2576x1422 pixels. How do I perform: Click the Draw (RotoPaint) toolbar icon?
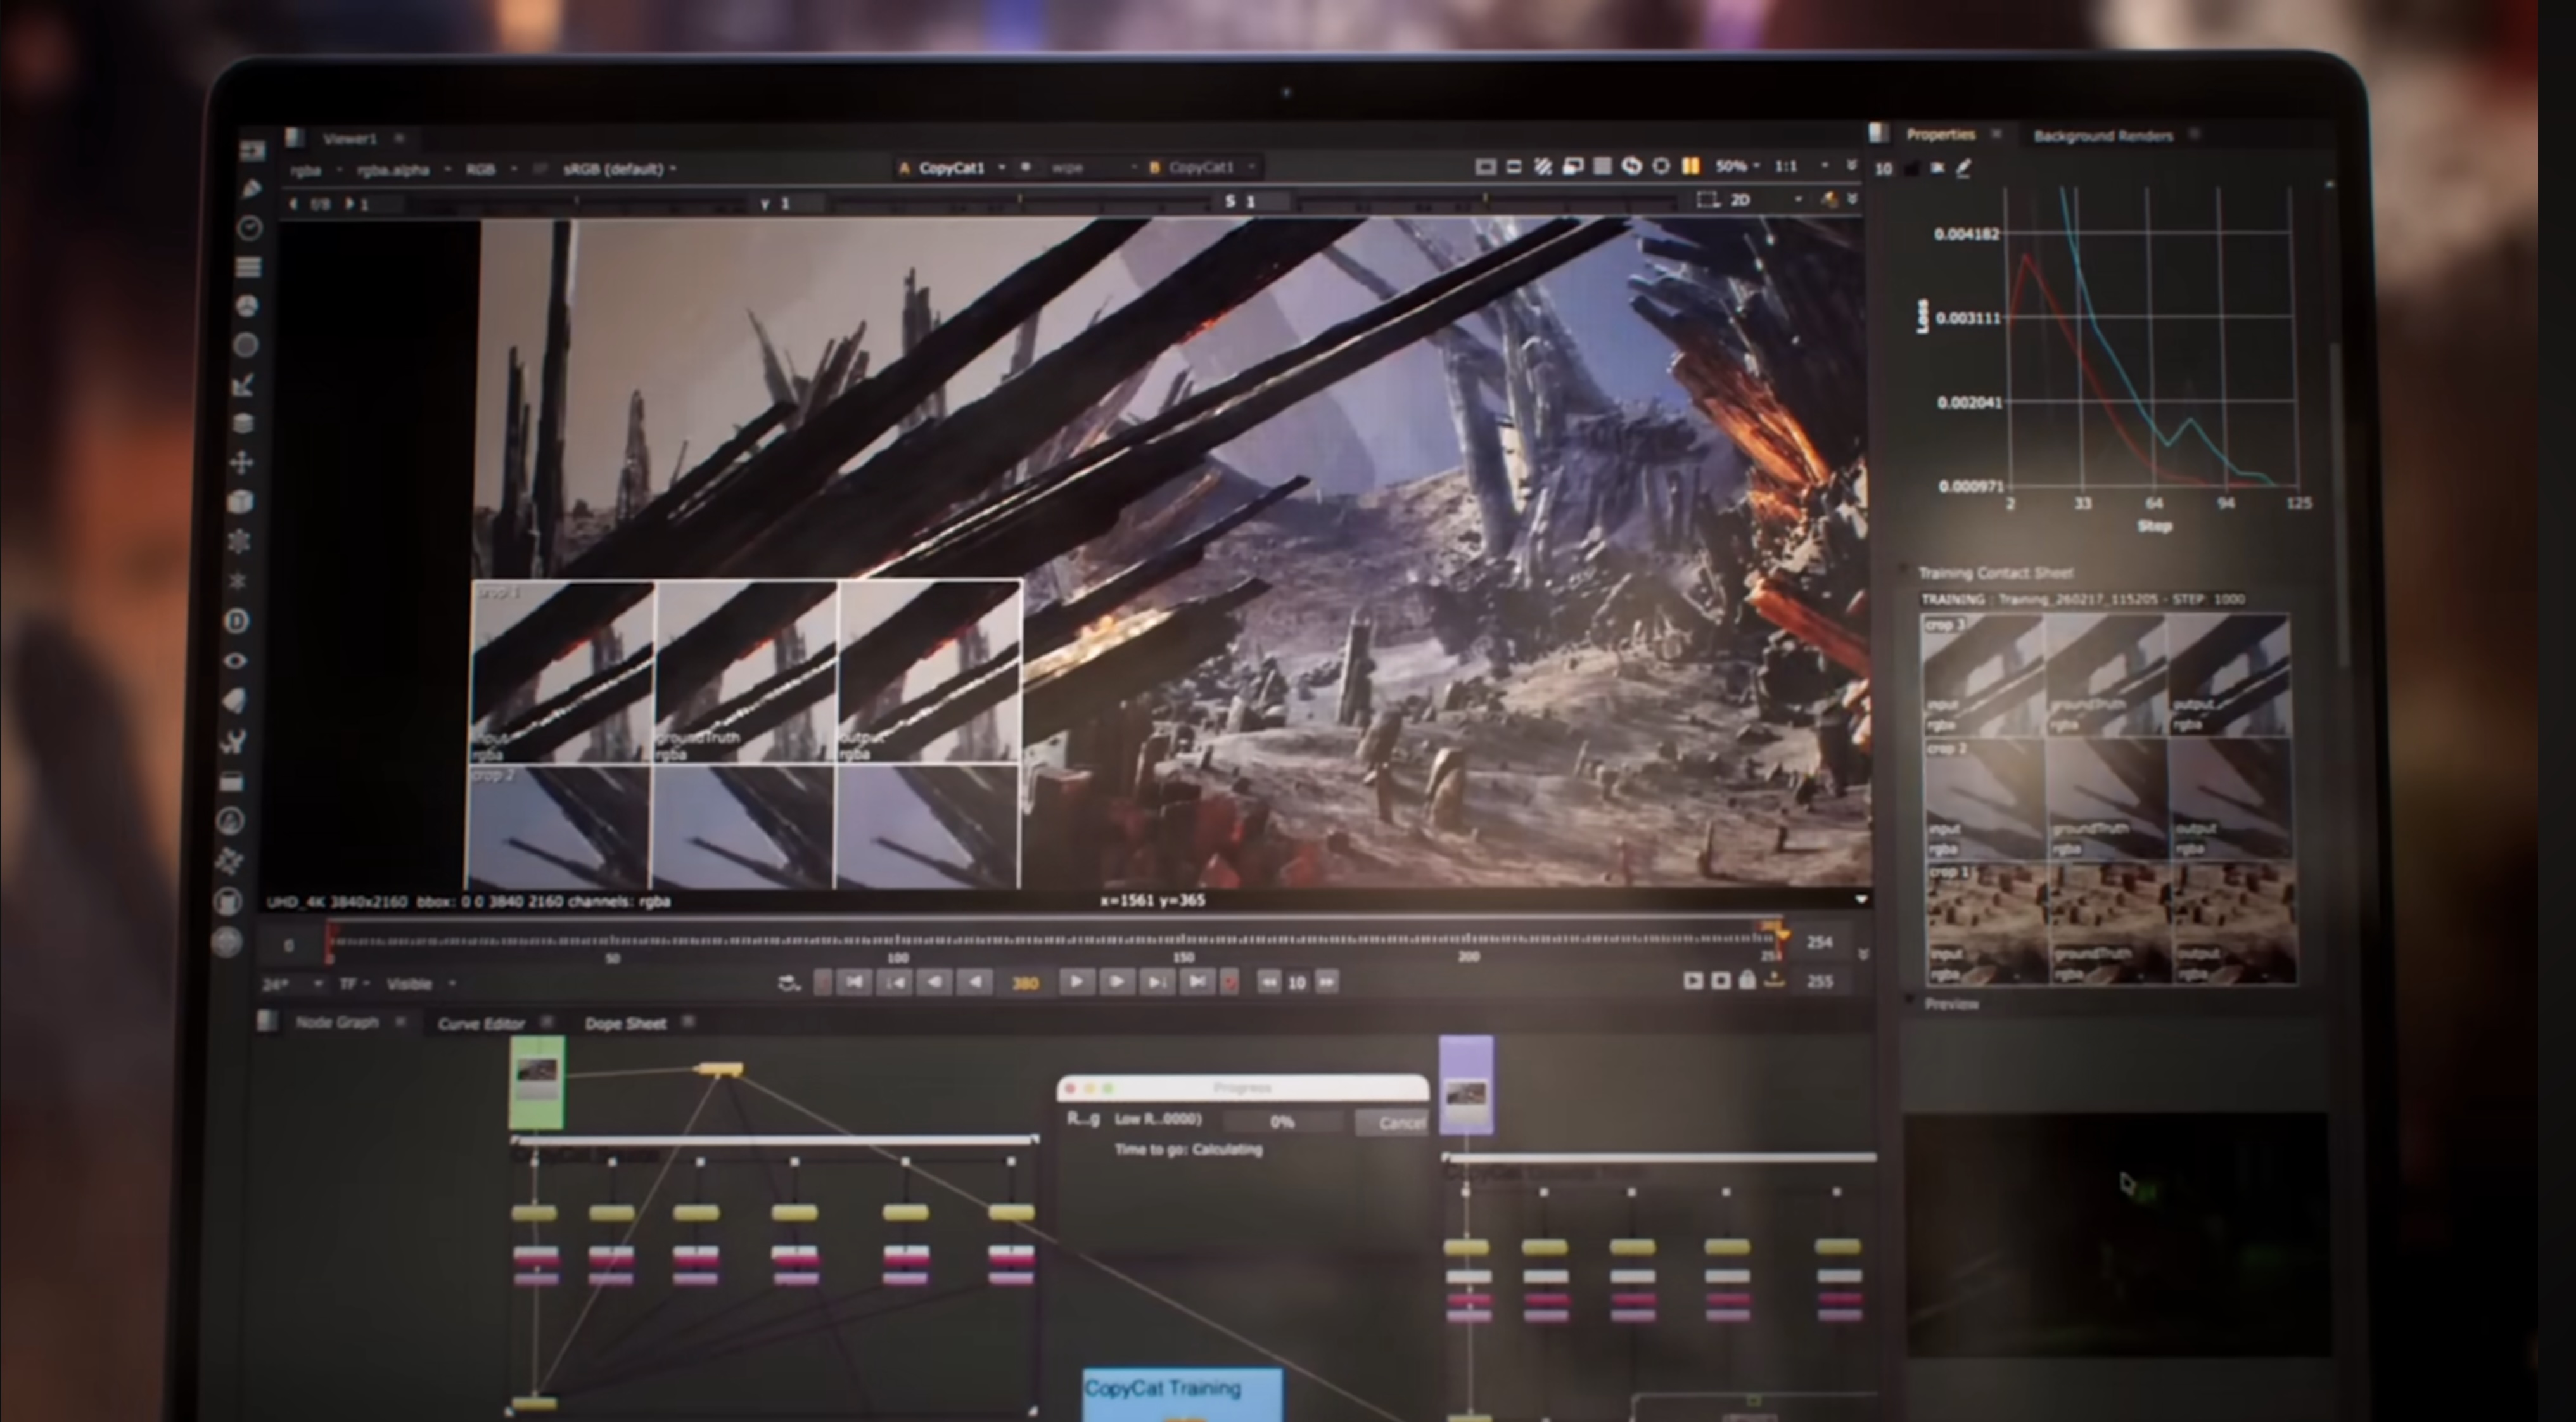click(x=251, y=190)
